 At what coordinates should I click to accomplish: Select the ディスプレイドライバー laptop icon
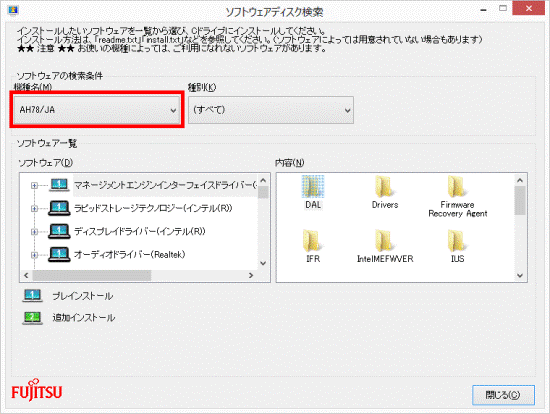point(59,231)
